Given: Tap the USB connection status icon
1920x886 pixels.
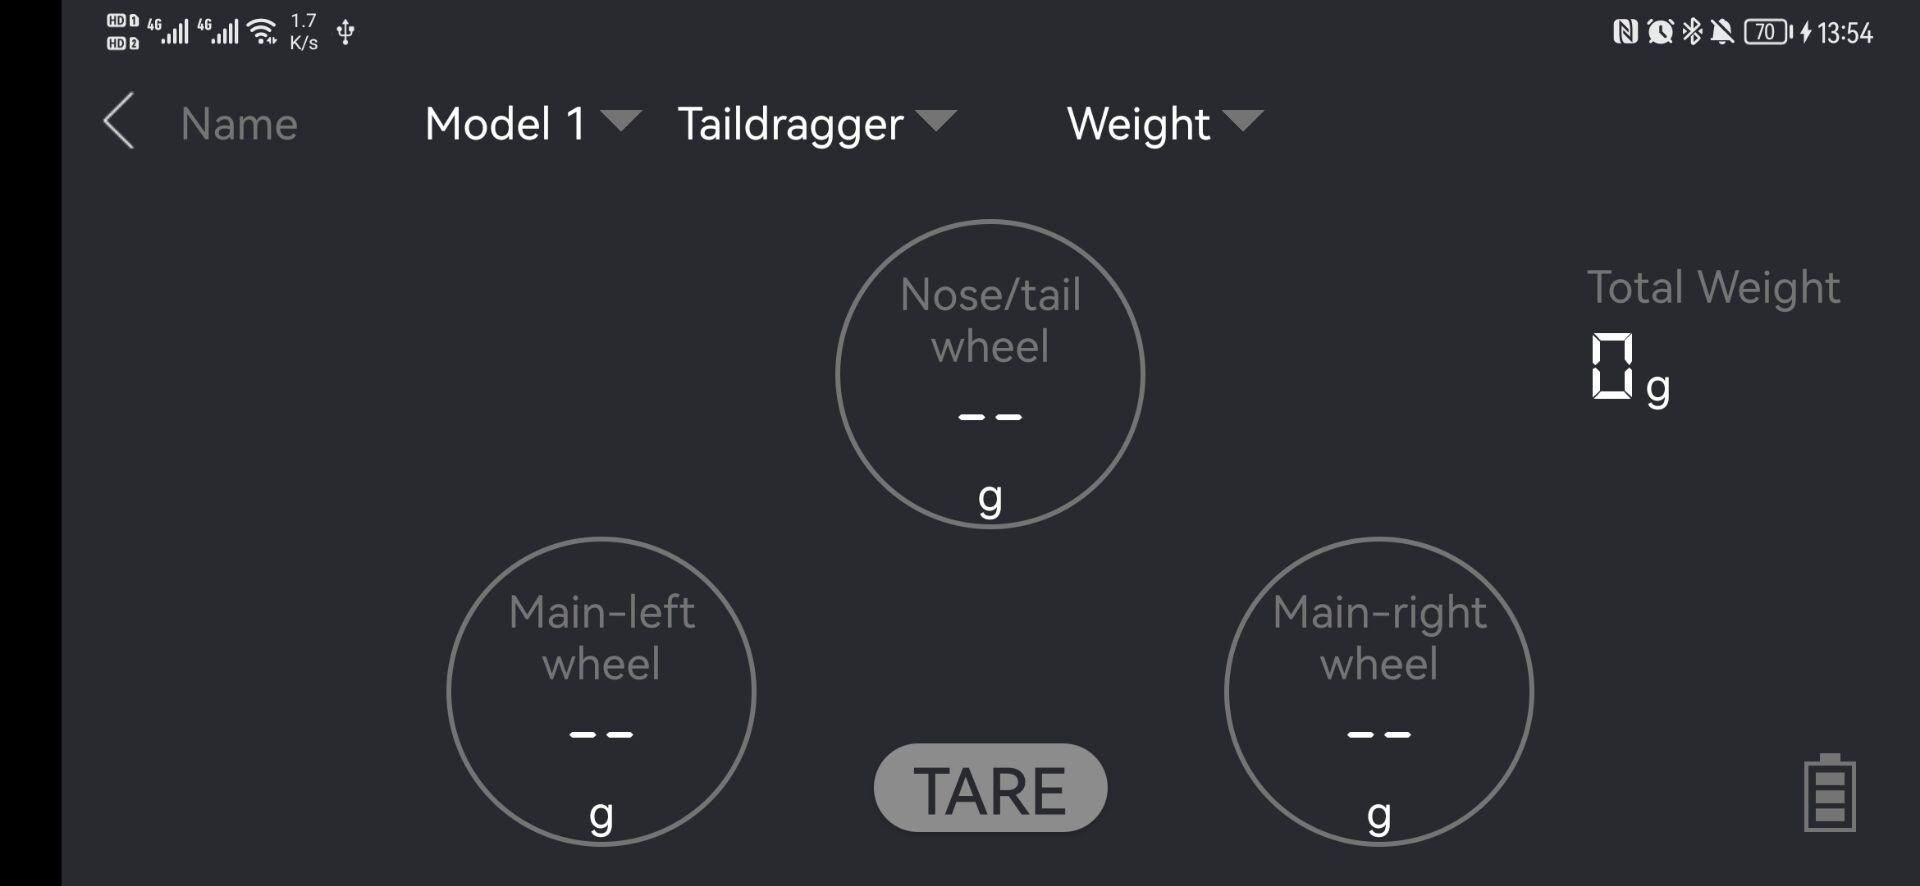Looking at the screenshot, I should (x=345, y=32).
